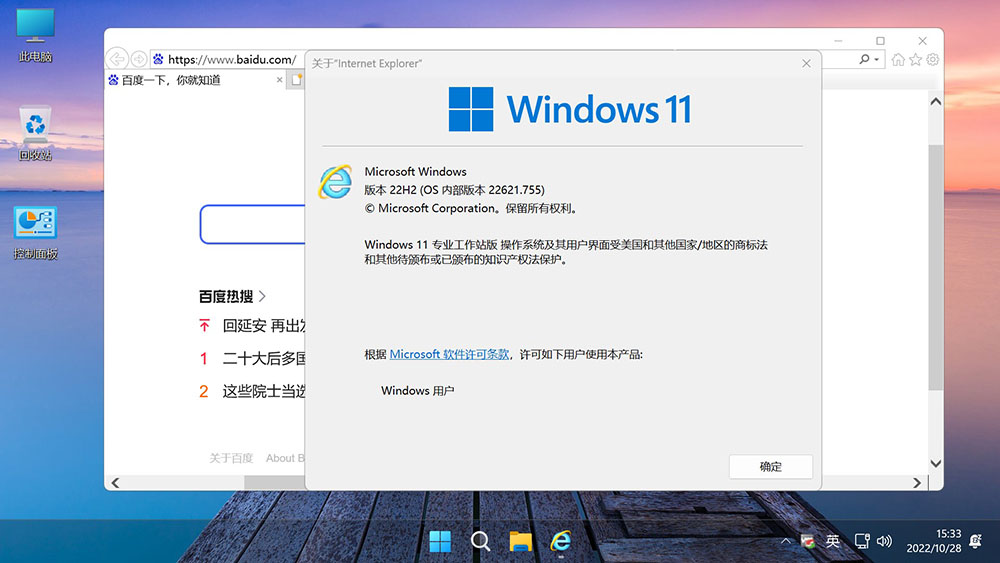
Task: Expand the address bar search dropdown arrow
Action: click(878, 60)
